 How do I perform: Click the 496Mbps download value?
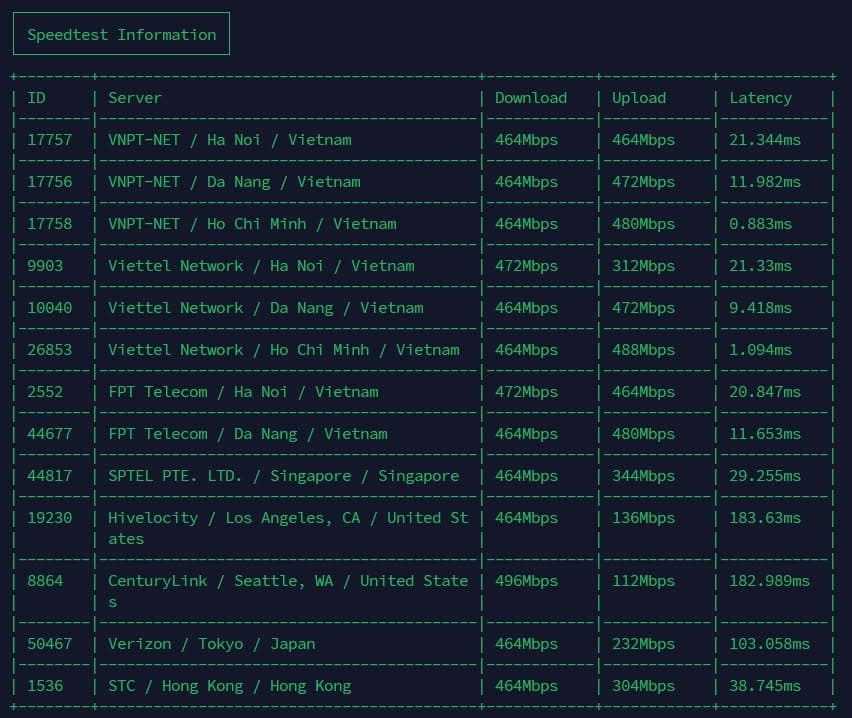point(527,581)
